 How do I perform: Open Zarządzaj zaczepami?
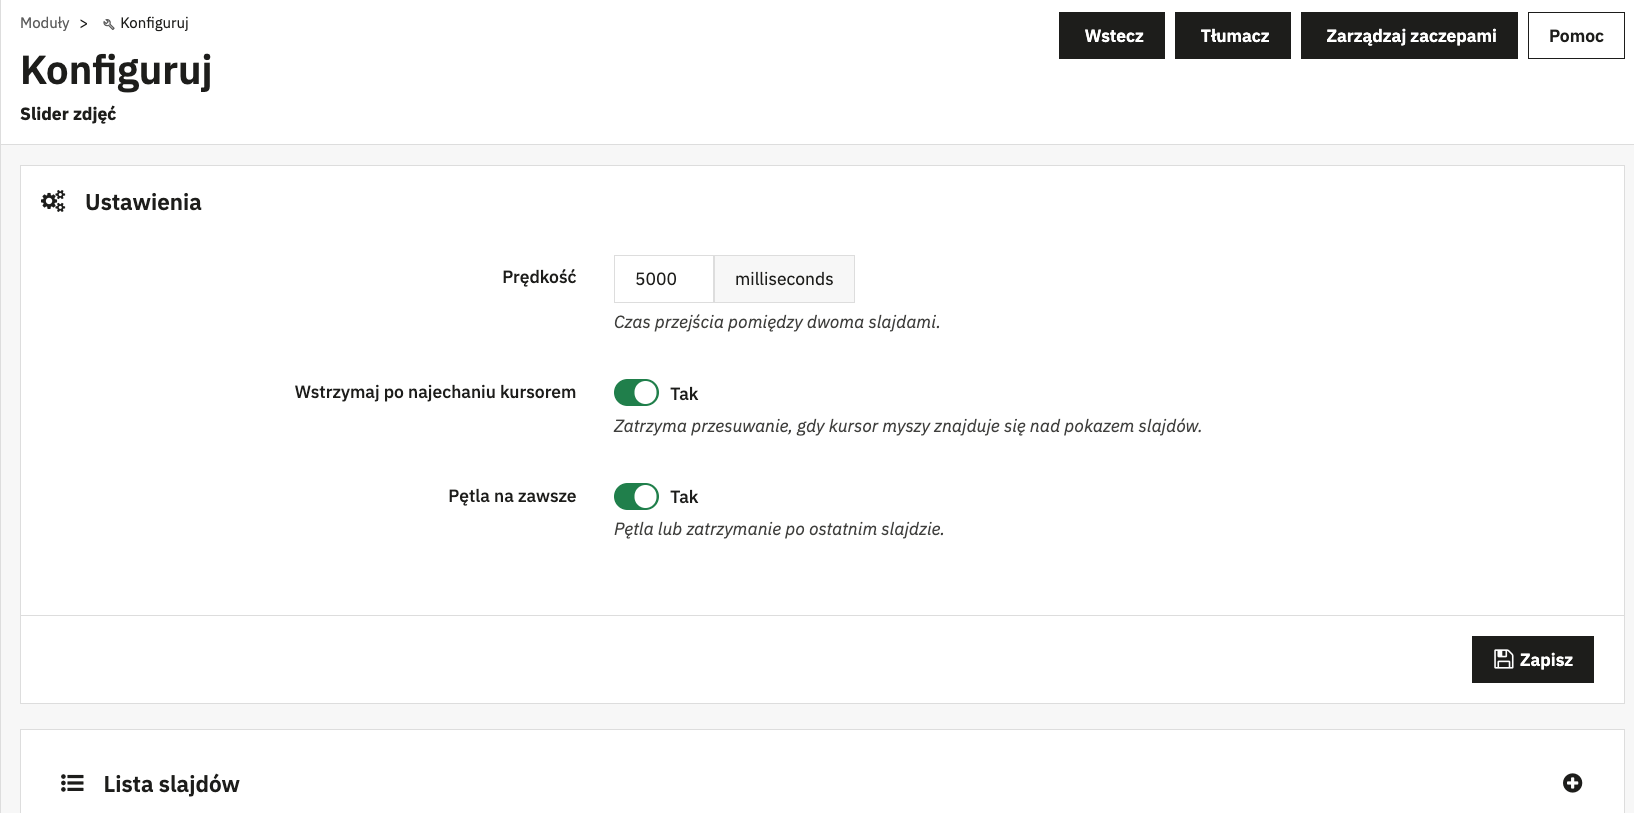coord(1409,36)
